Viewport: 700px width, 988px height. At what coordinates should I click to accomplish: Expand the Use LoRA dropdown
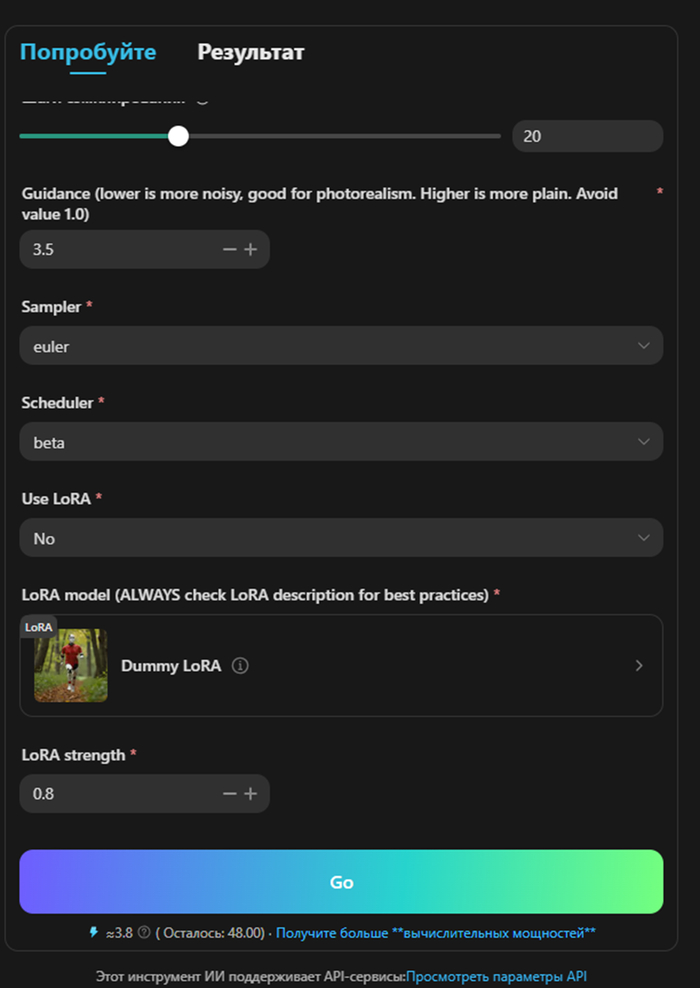coord(340,538)
